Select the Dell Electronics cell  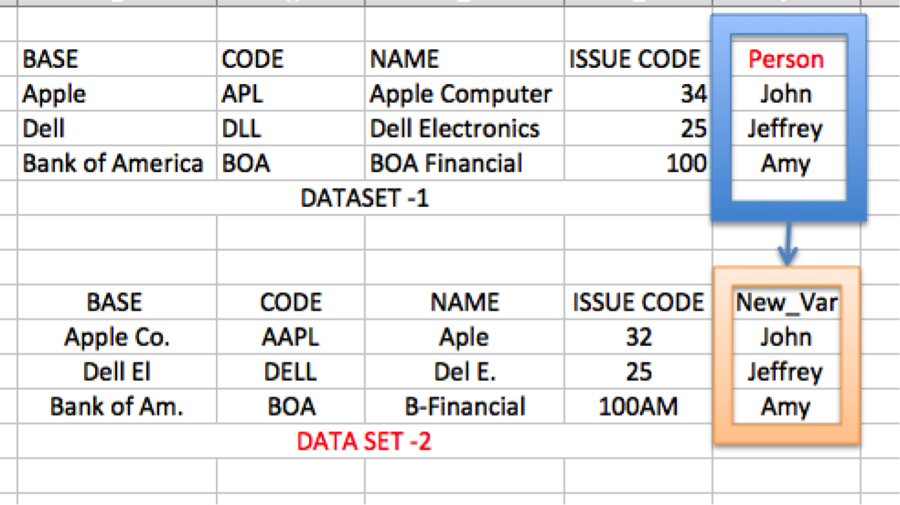click(454, 129)
